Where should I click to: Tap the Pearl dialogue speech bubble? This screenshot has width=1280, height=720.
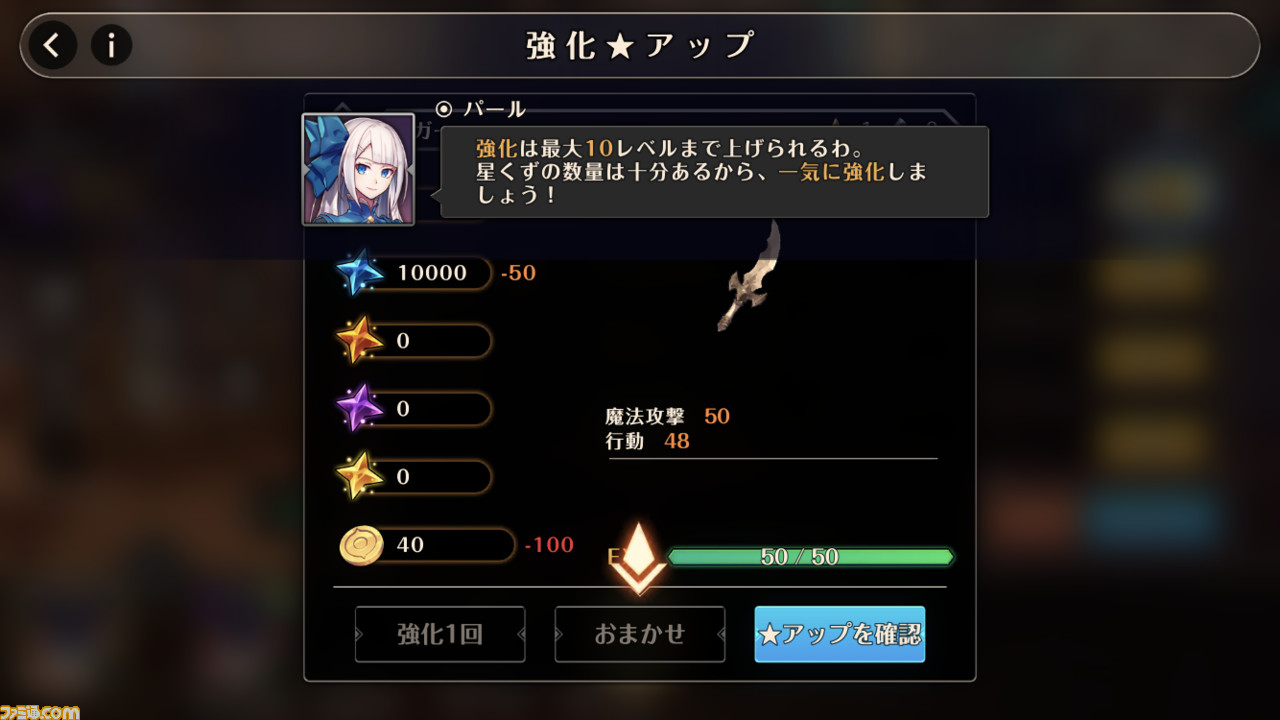[x=714, y=172]
